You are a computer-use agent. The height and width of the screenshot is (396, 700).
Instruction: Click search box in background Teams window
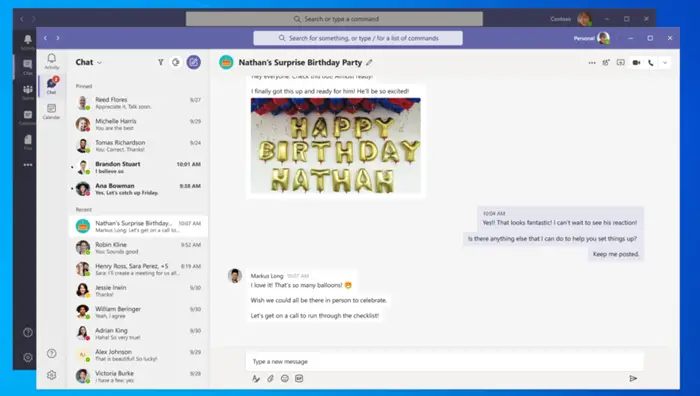[334, 19]
